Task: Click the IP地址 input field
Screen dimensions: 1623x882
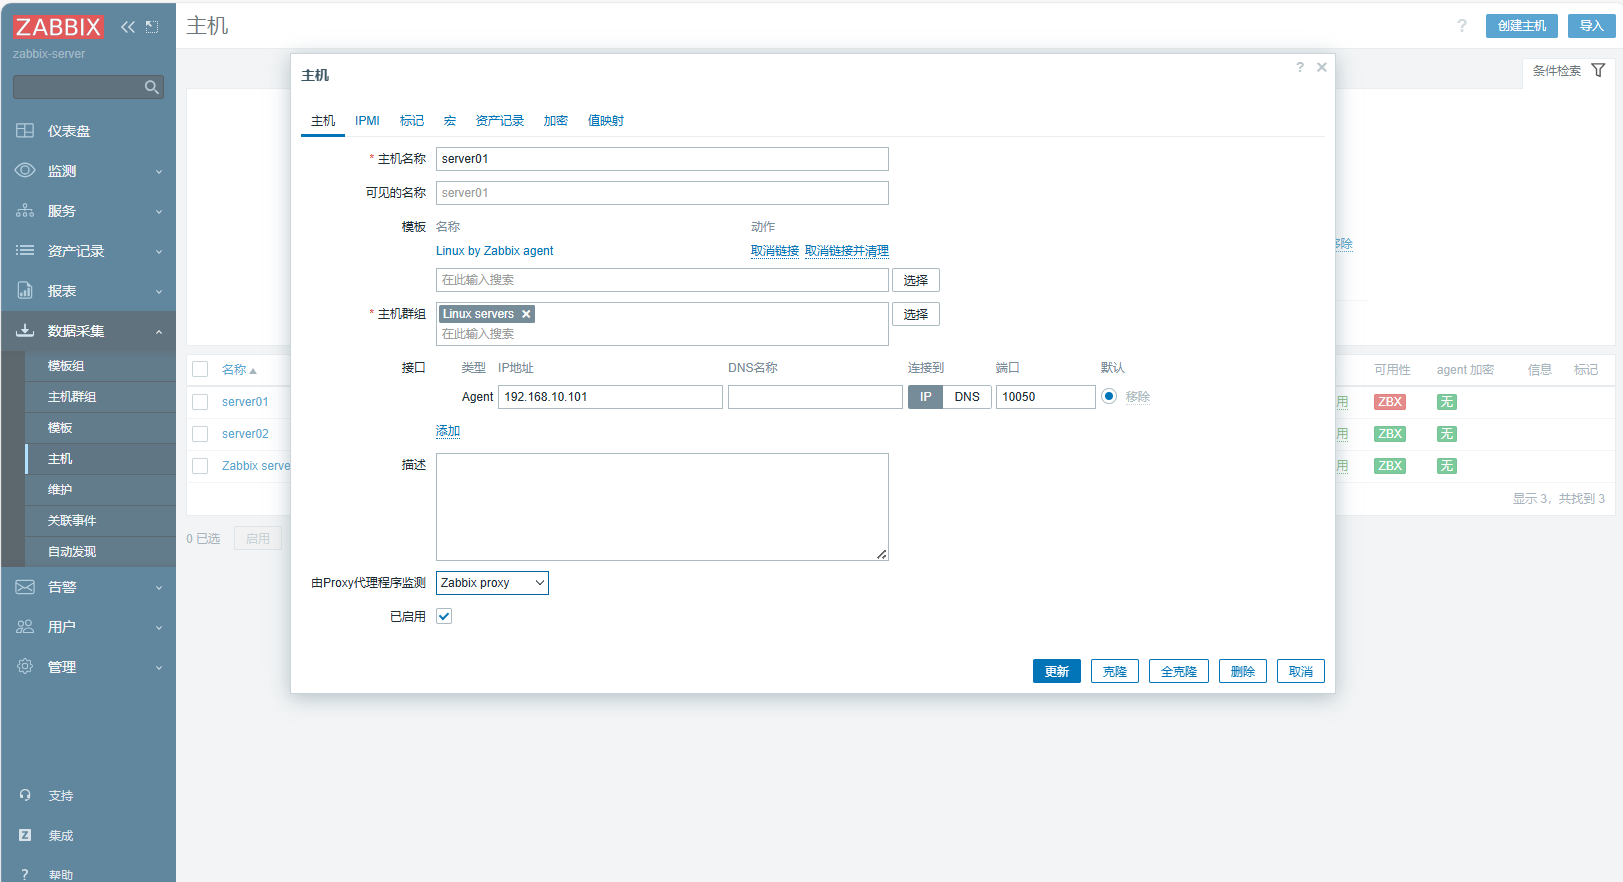Action: point(610,397)
